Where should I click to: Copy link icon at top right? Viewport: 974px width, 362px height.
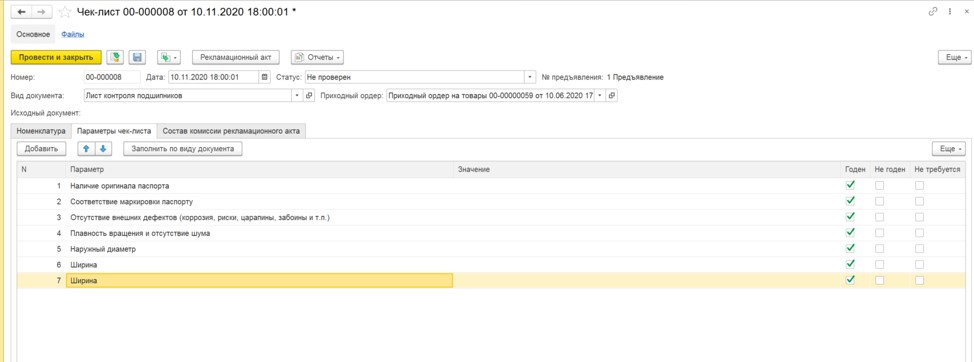click(x=932, y=12)
